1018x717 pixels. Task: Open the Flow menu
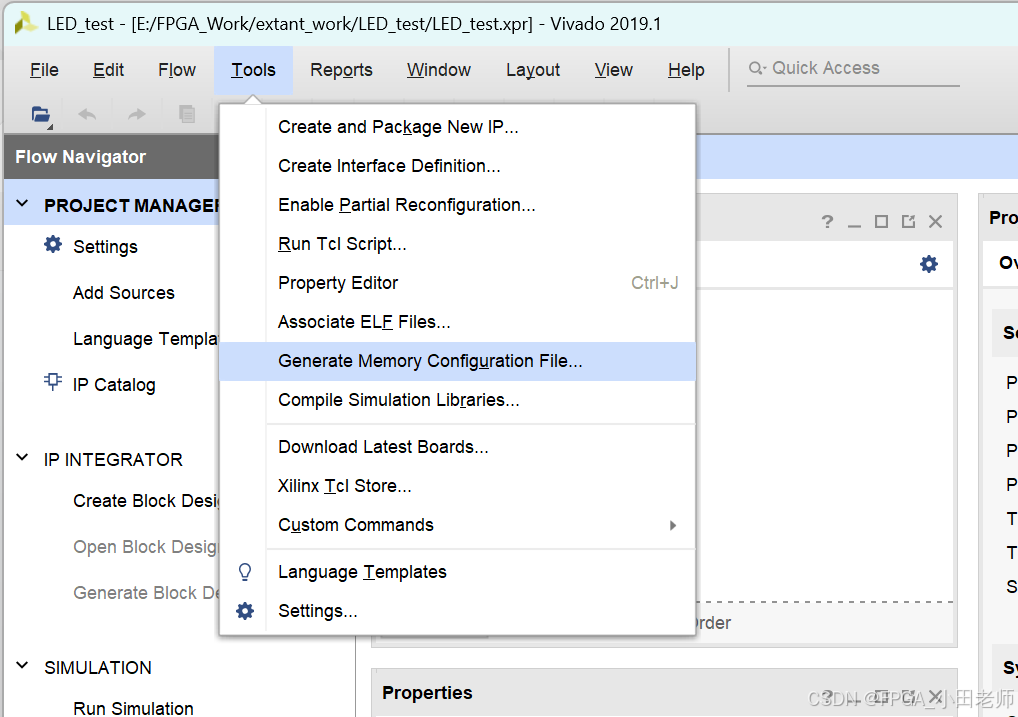(x=177, y=69)
